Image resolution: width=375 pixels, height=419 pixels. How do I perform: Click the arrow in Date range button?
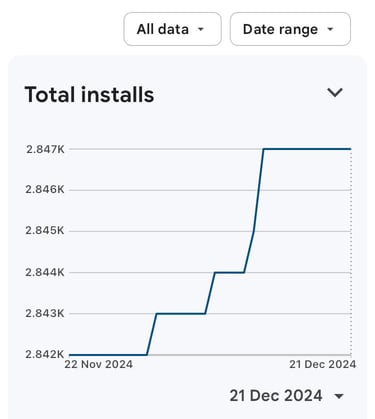tap(330, 29)
